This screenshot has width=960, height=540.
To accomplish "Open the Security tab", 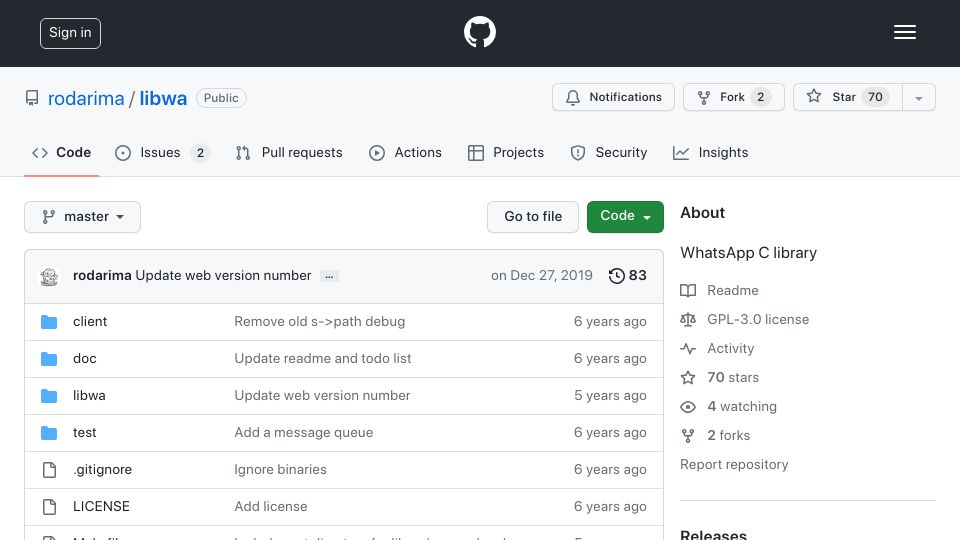I will coord(609,152).
